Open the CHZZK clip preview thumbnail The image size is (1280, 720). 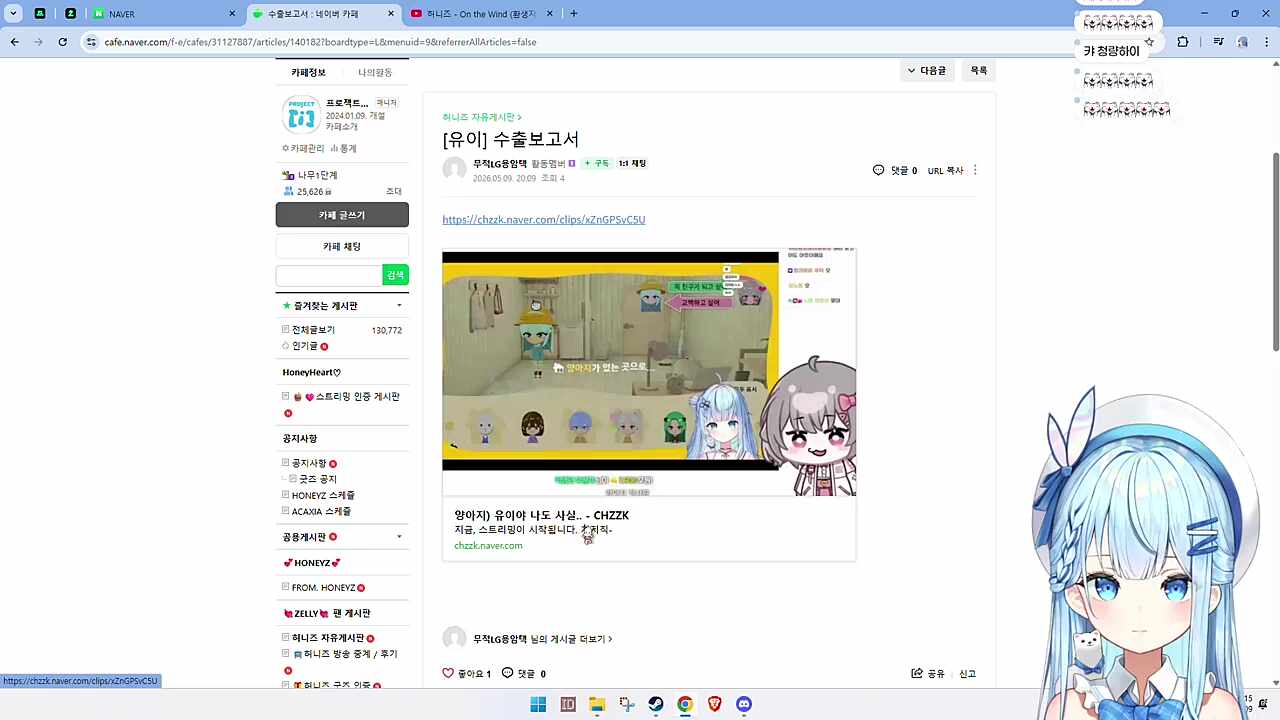649,373
